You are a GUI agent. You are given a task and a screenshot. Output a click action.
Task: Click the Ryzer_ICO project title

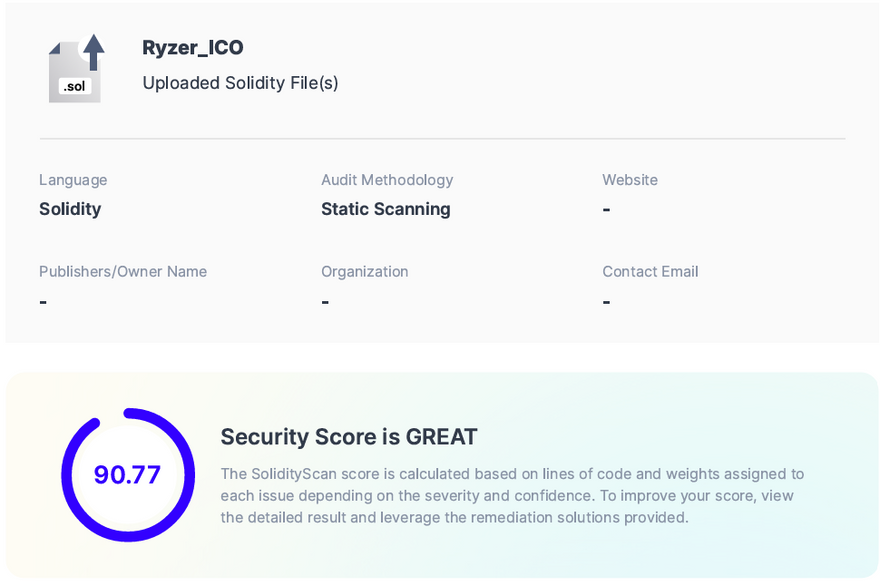(x=193, y=47)
